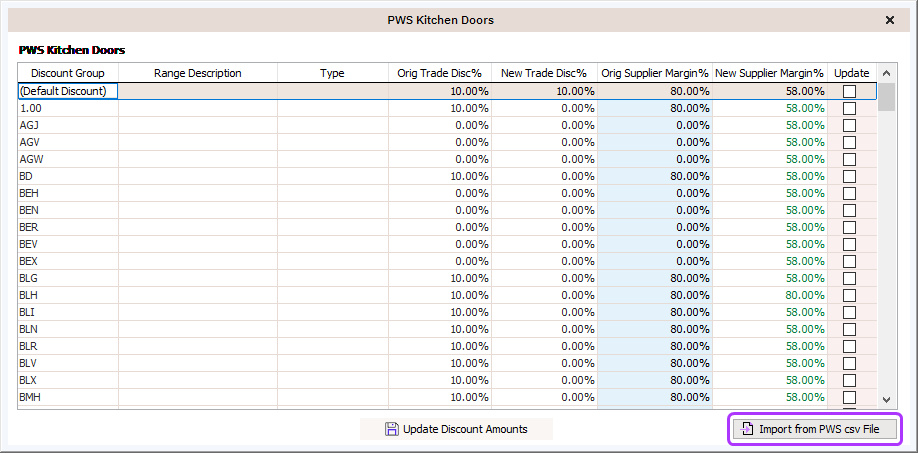
Task: Tick Update checkbox for BLX row
Action: (x=849, y=380)
